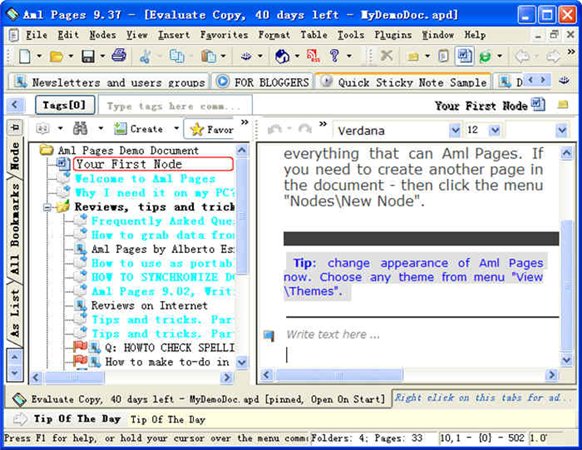Click the Type tags here input field
The height and width of the screenshot is (450, 582).
(x=175, y=106)
